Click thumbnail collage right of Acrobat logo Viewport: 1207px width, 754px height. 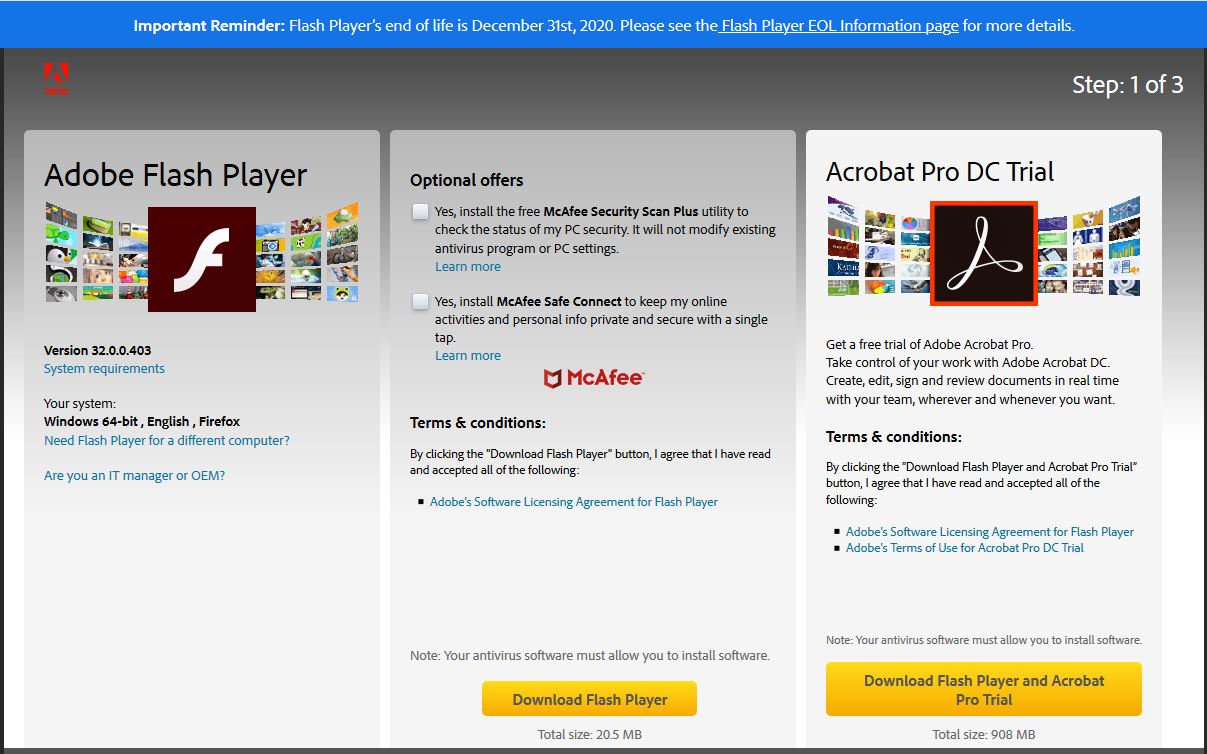1089,247
